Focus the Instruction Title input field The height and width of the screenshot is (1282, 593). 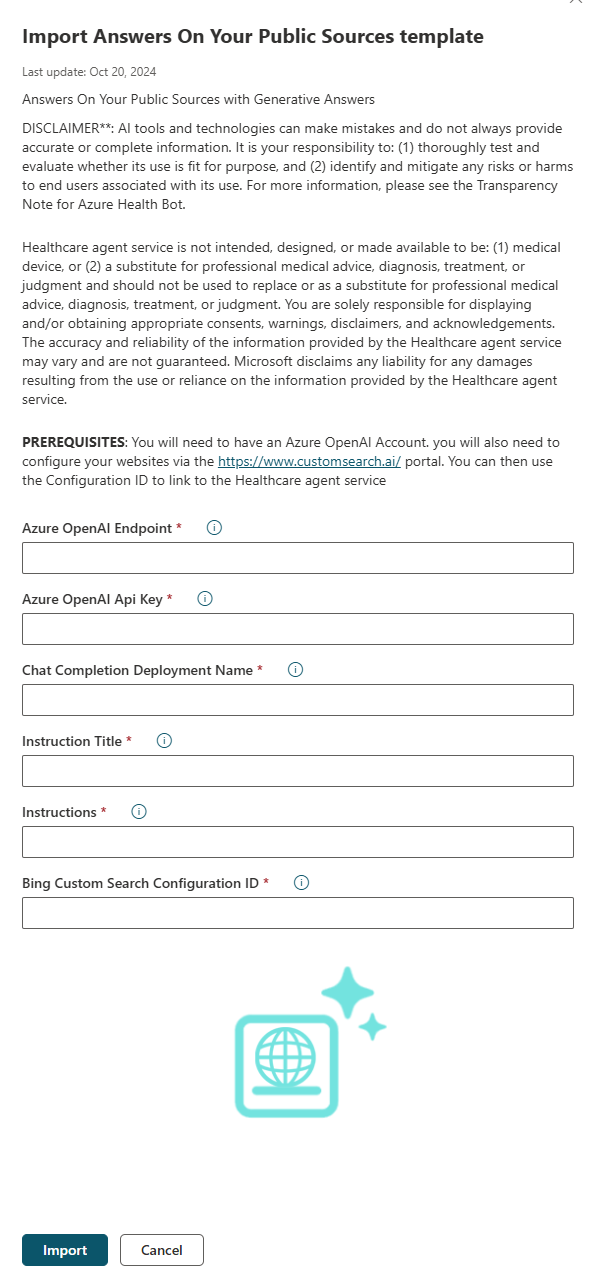point(296,770)
